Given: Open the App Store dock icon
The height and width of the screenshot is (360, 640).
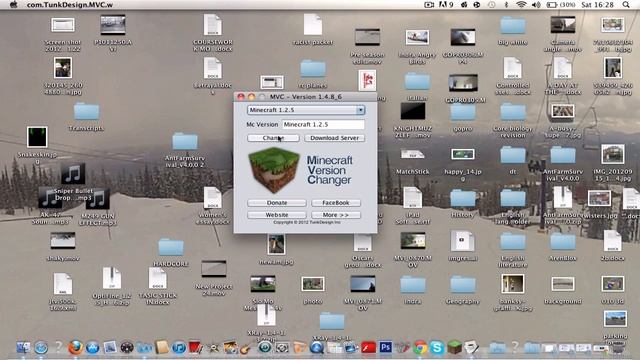Looking at the screenshot, I should click(93, 347).
